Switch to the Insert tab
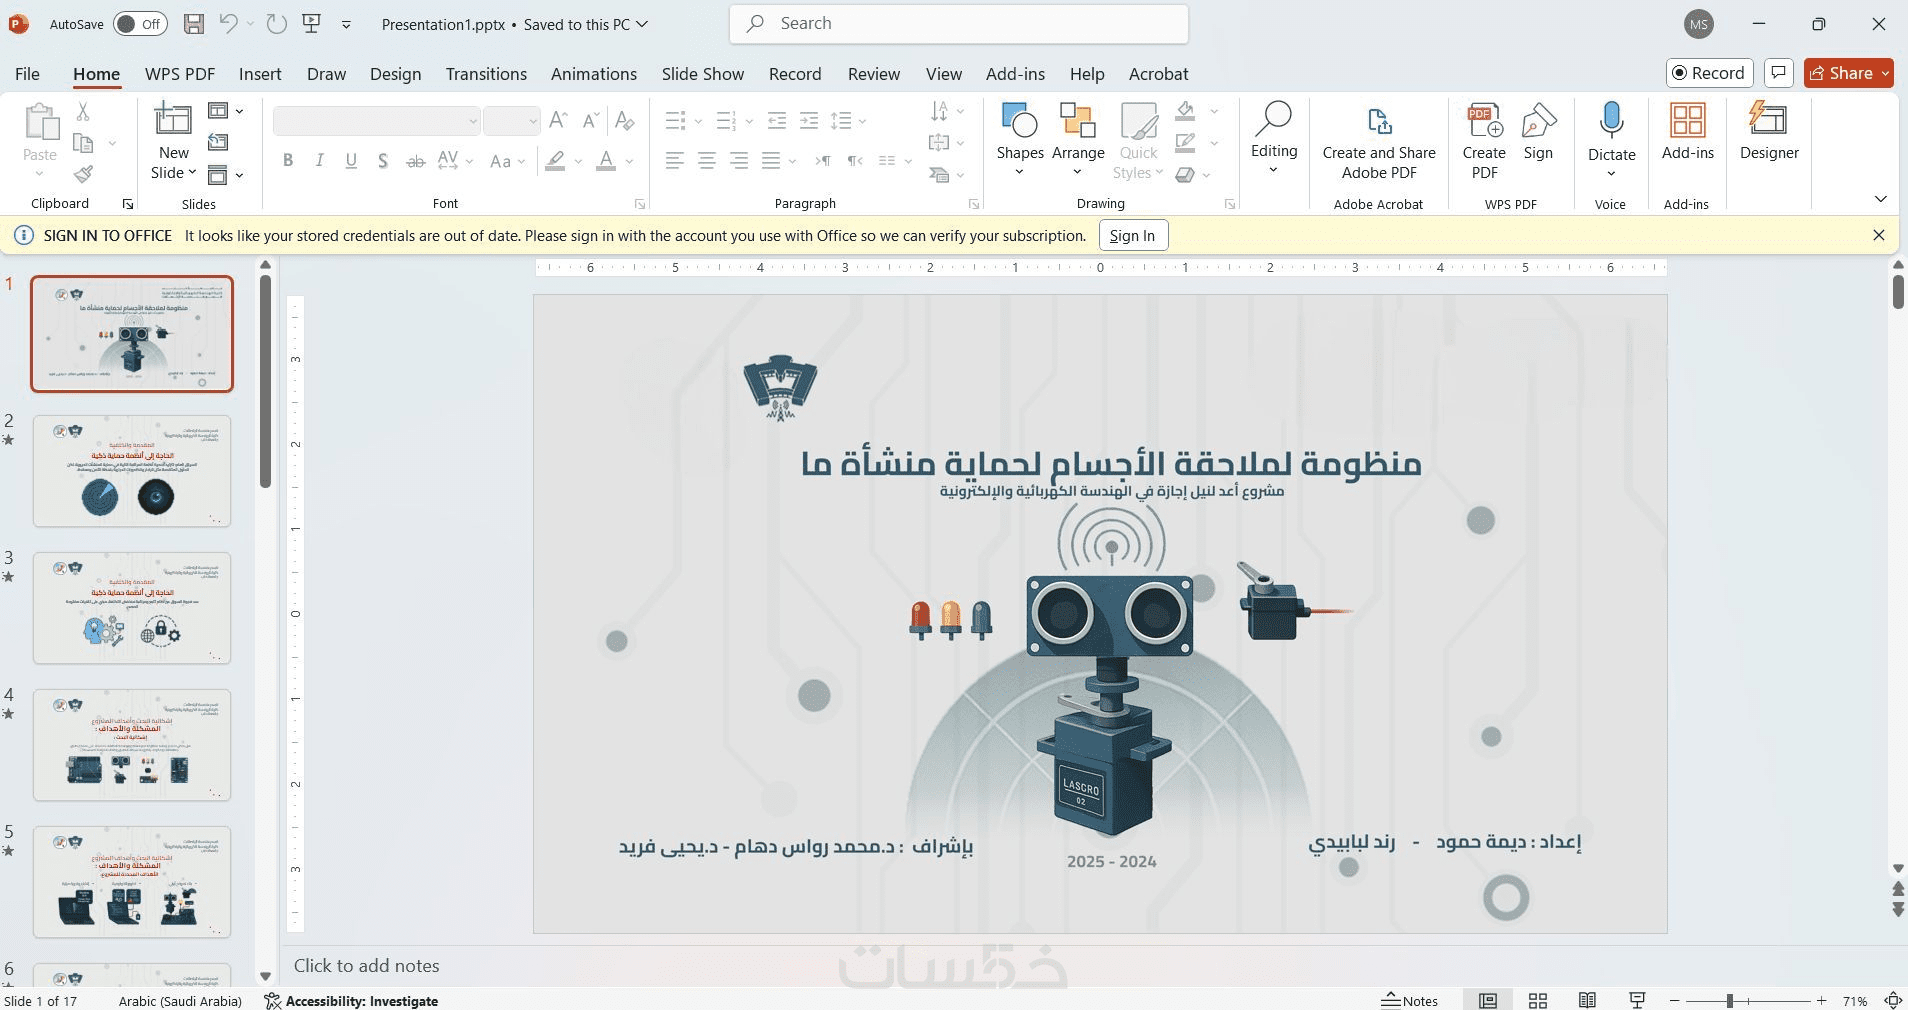Screen dimensions: 1908x1010 pos(260,74)
